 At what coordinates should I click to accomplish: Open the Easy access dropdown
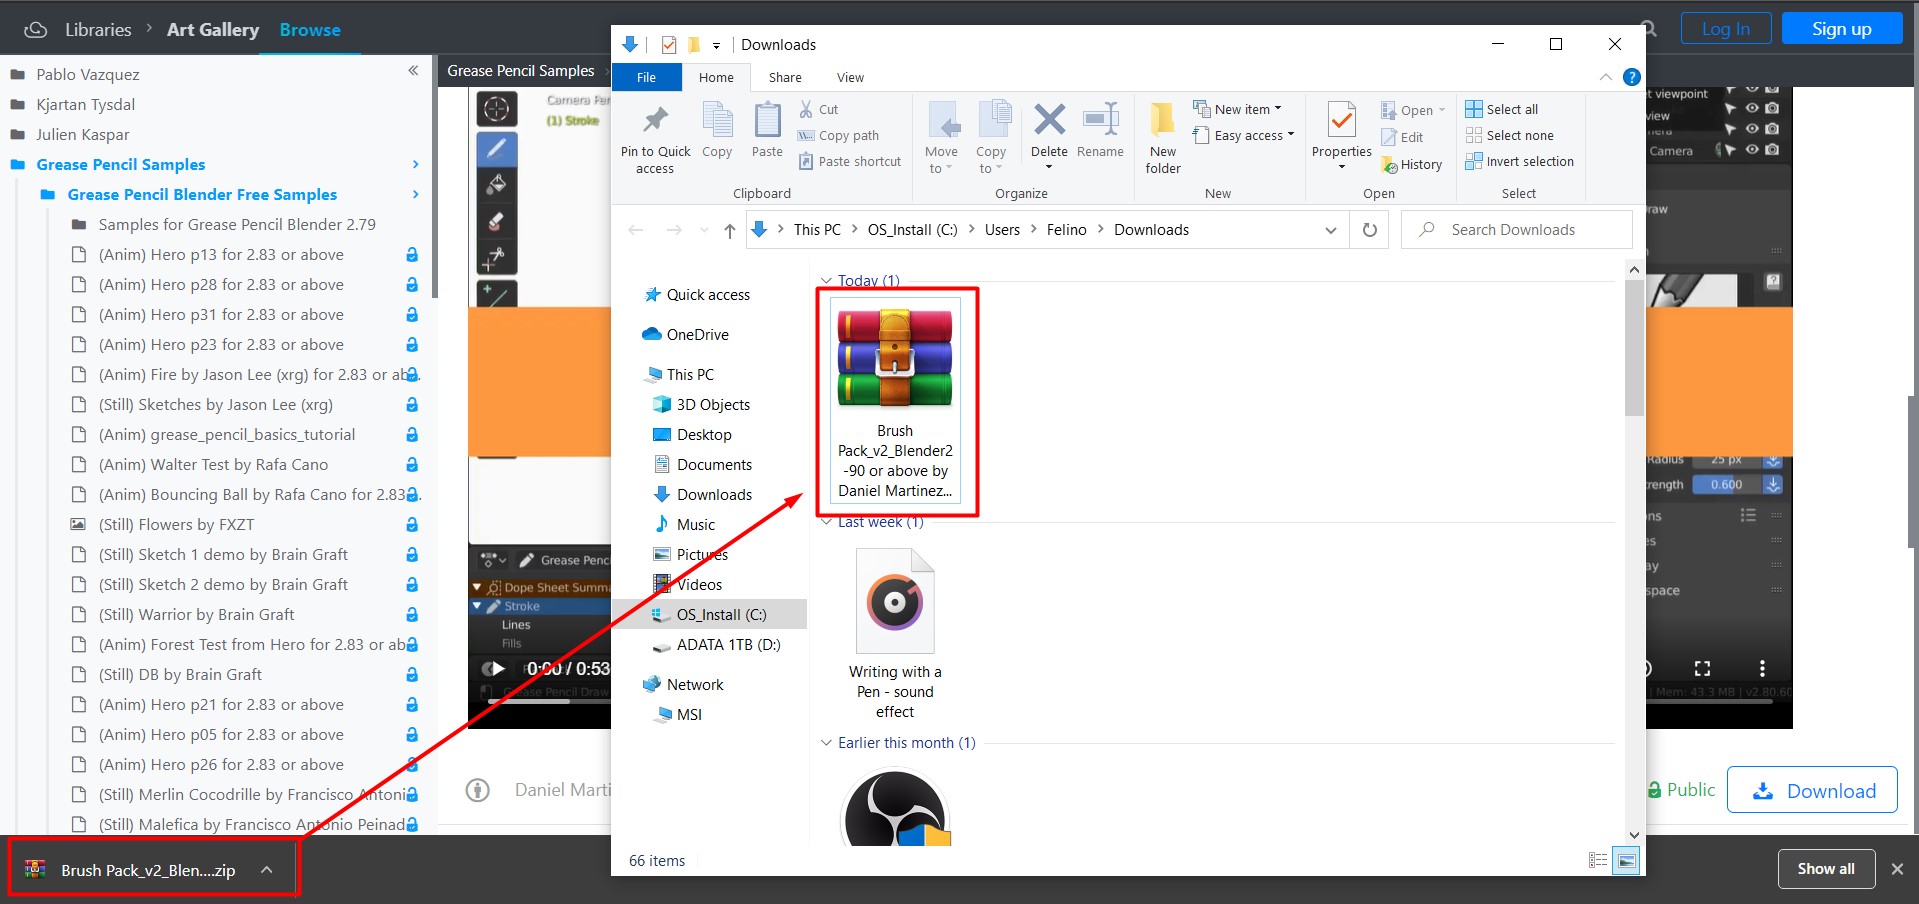click(x=1243, y=135)
